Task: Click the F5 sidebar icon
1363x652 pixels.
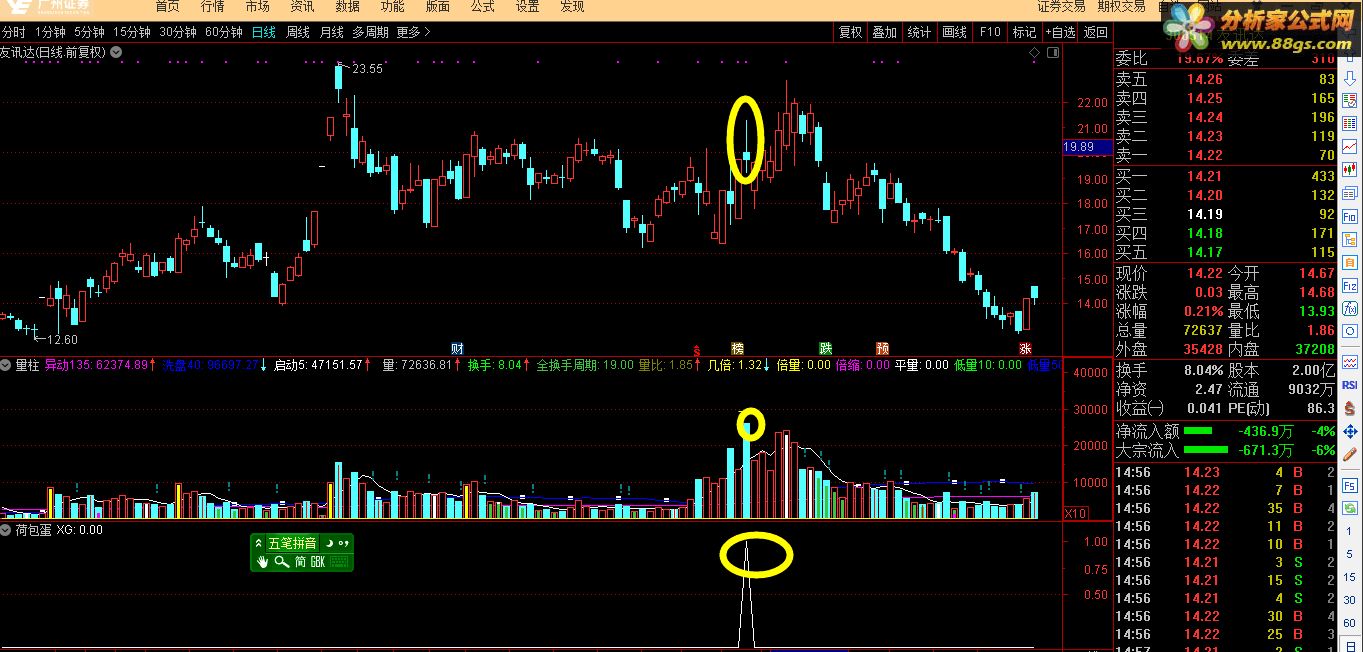Action: click(1349, 485)
